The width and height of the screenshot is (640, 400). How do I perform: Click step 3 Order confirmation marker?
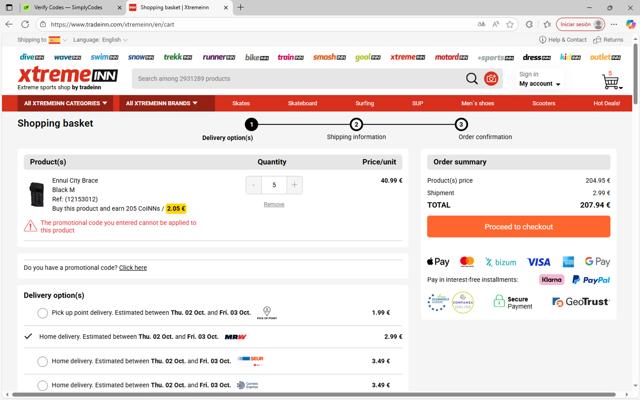(x=461, y=124)
